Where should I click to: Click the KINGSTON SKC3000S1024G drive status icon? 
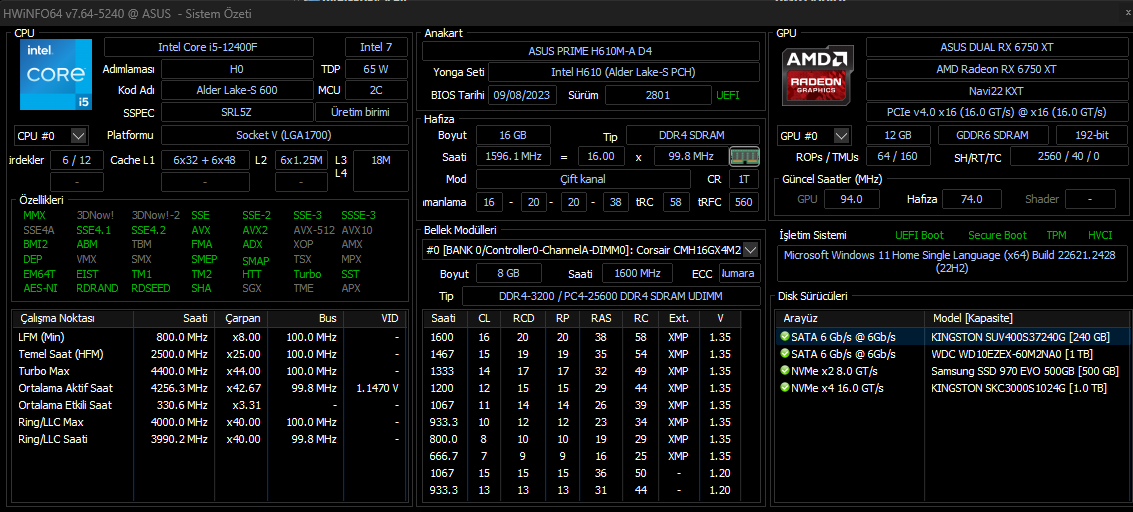tap(785, 388)
